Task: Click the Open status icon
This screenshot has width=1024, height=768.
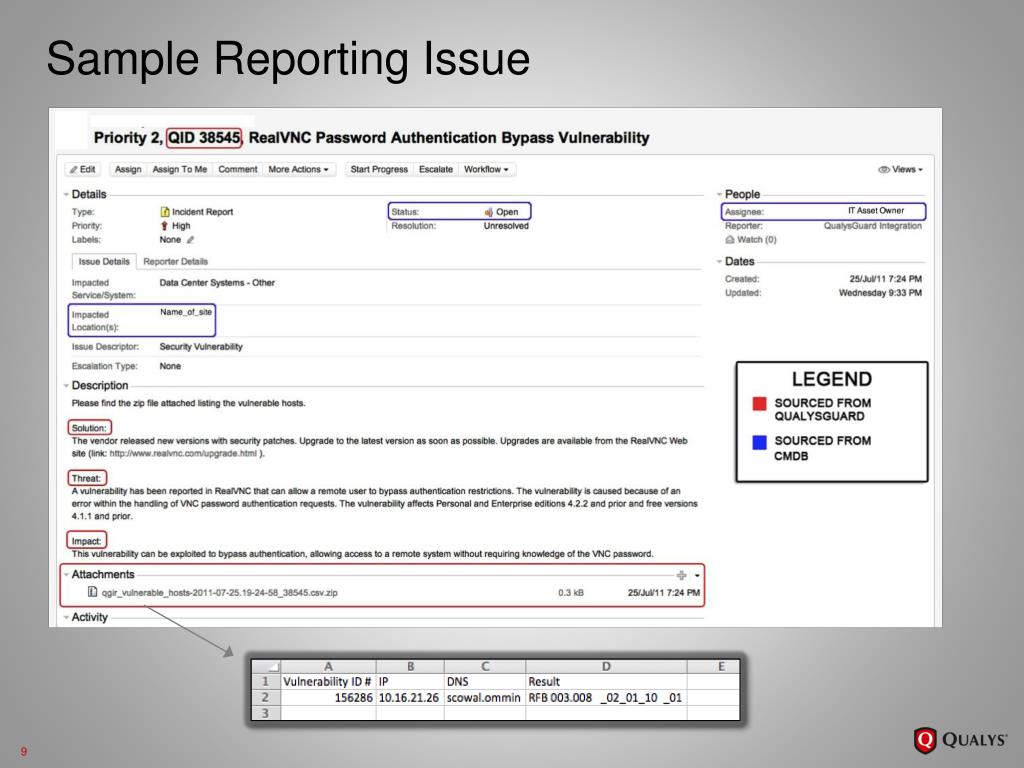Action: coord(488,212)
